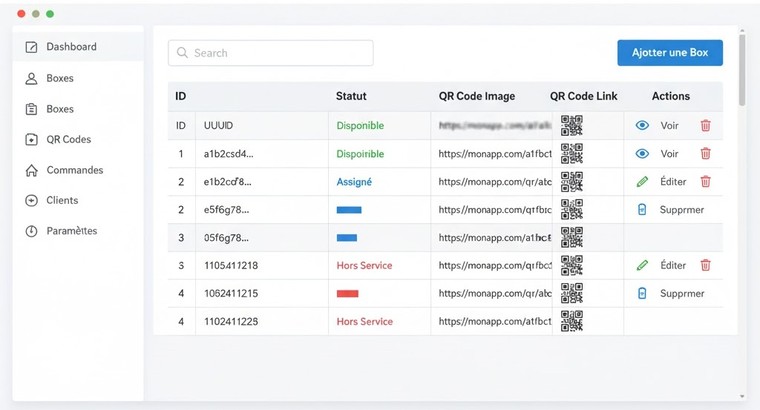This screenshot has height=410, width=760.
Task: Open Boxes with the person icon
Action: [x=59, y=78]
